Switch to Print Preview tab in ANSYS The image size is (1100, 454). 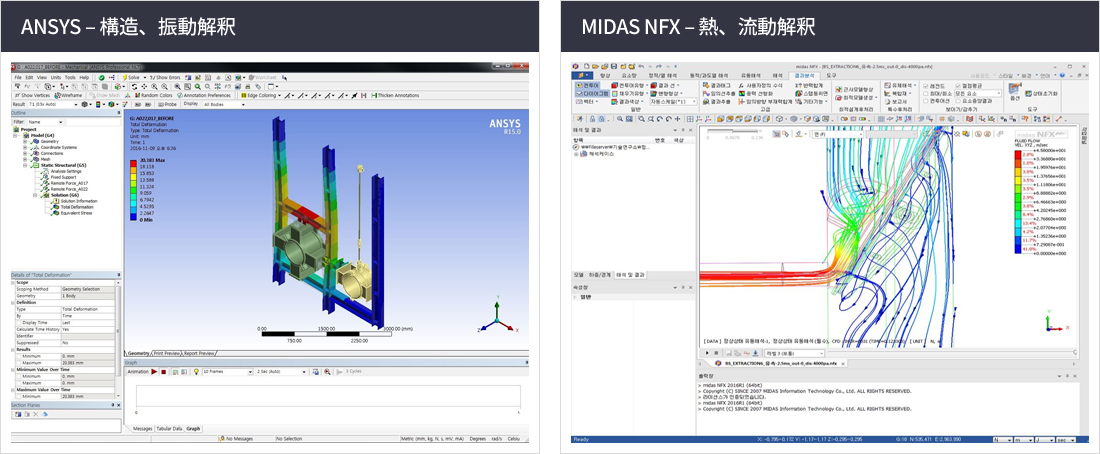[167, 353]
